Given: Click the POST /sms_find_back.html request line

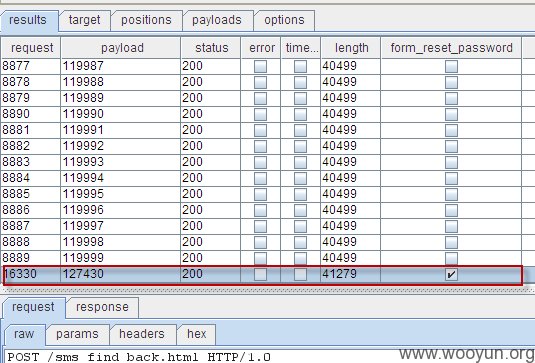Looking at the screenshot, I should 139,357.
